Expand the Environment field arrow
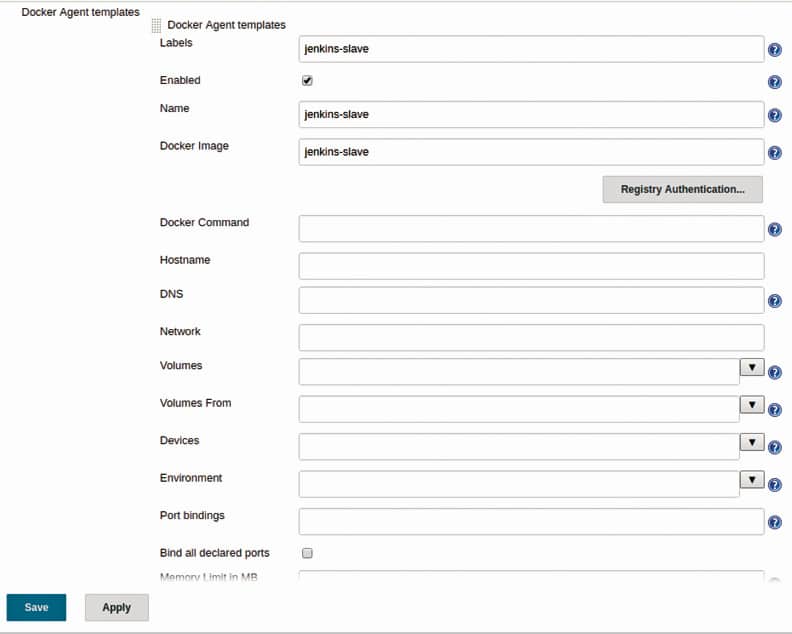 (x=752, y=480)
